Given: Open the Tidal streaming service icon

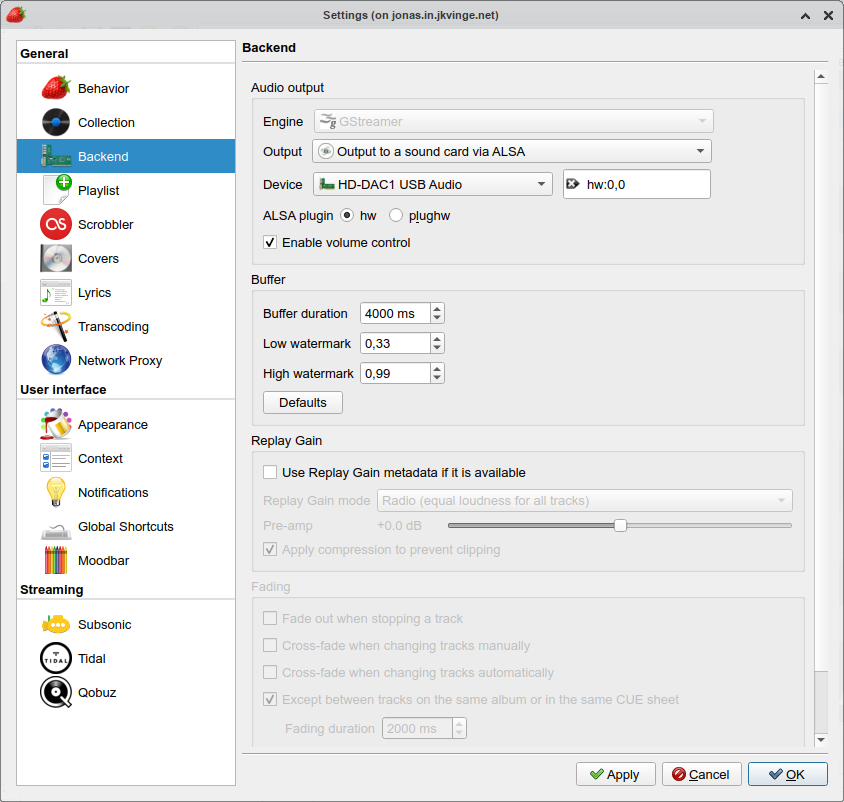Looking at the screenshot, I should [x=56, y=658].
